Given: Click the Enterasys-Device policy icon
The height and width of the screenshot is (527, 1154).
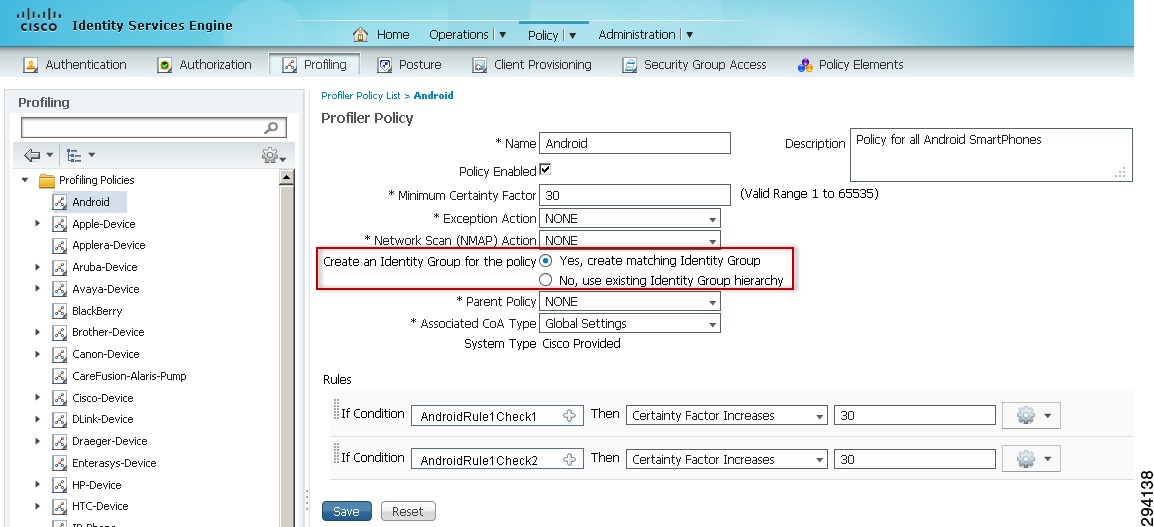Looking at the screenshot, I should [60, 463].
